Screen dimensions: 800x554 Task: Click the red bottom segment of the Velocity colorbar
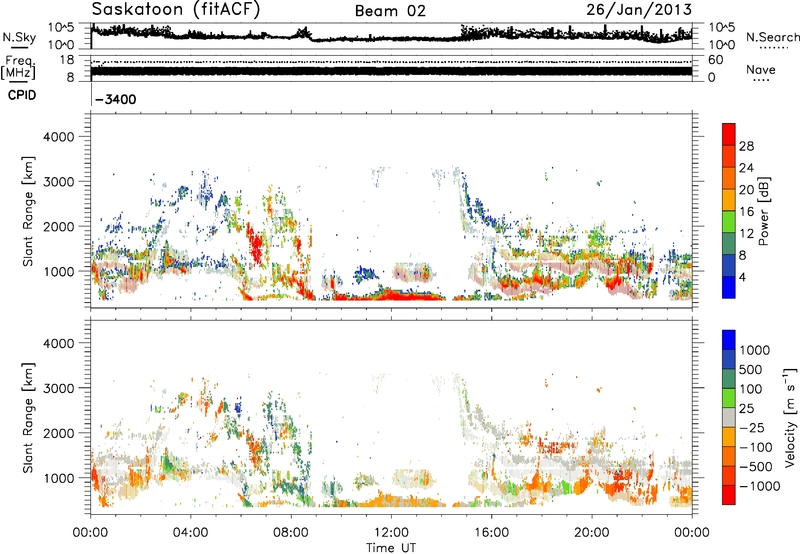[729, 495]
